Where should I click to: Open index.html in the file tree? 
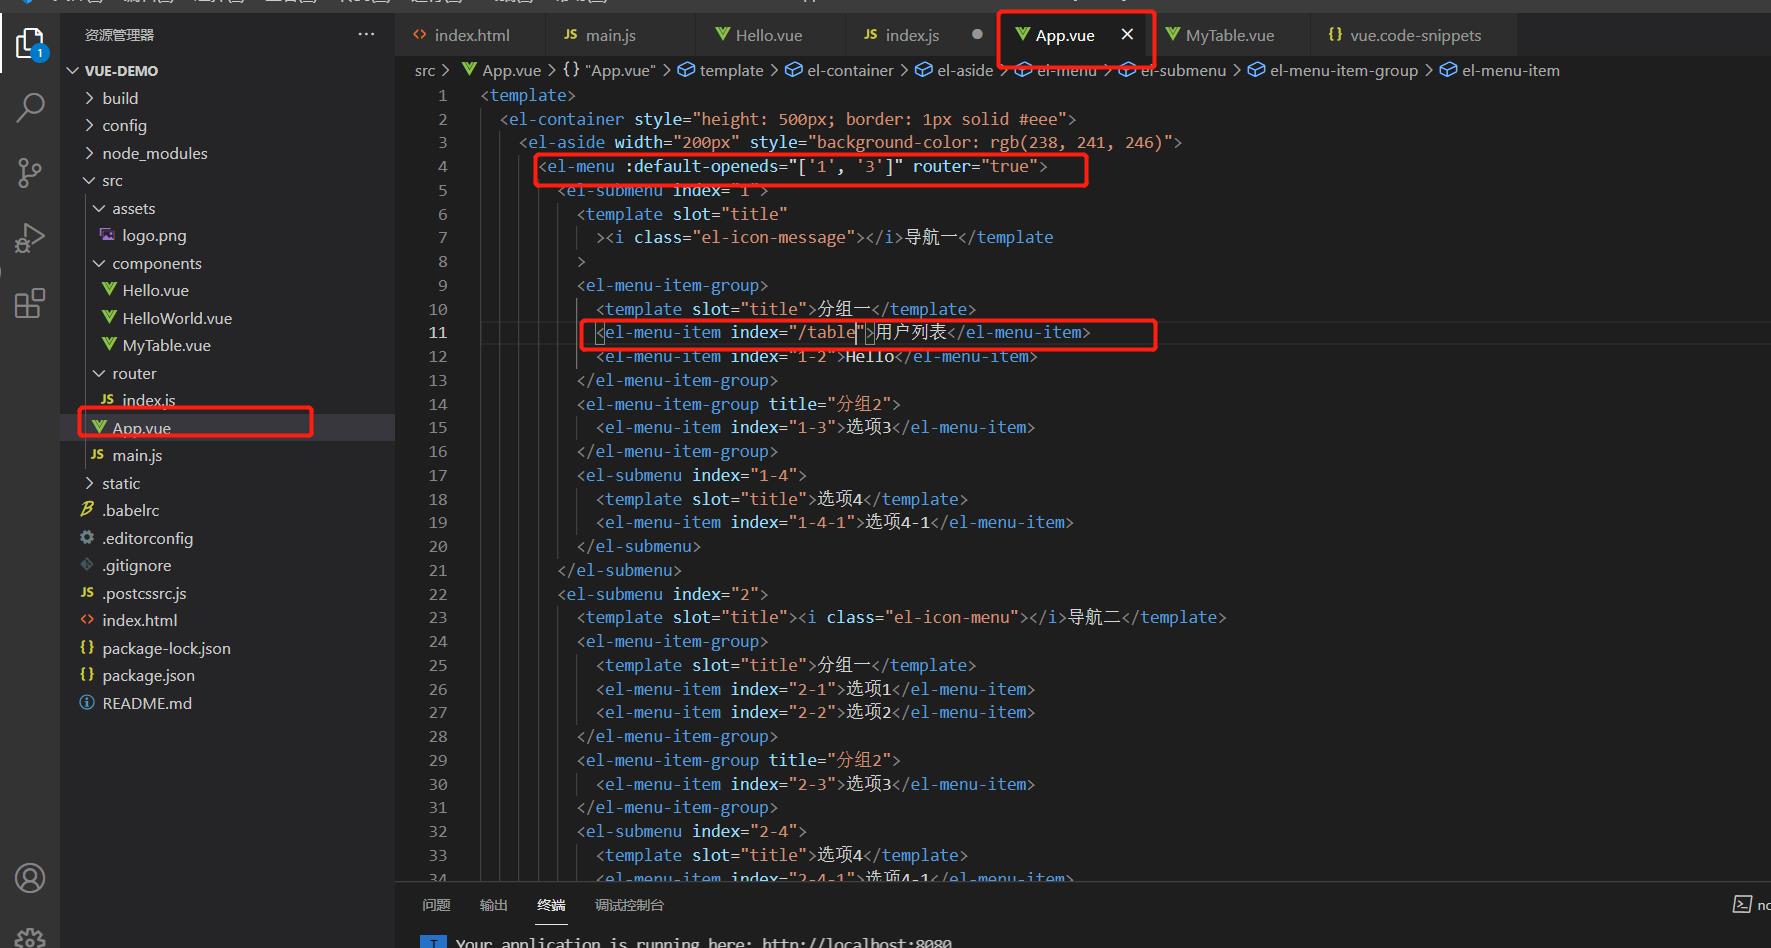tap(139, 620)
